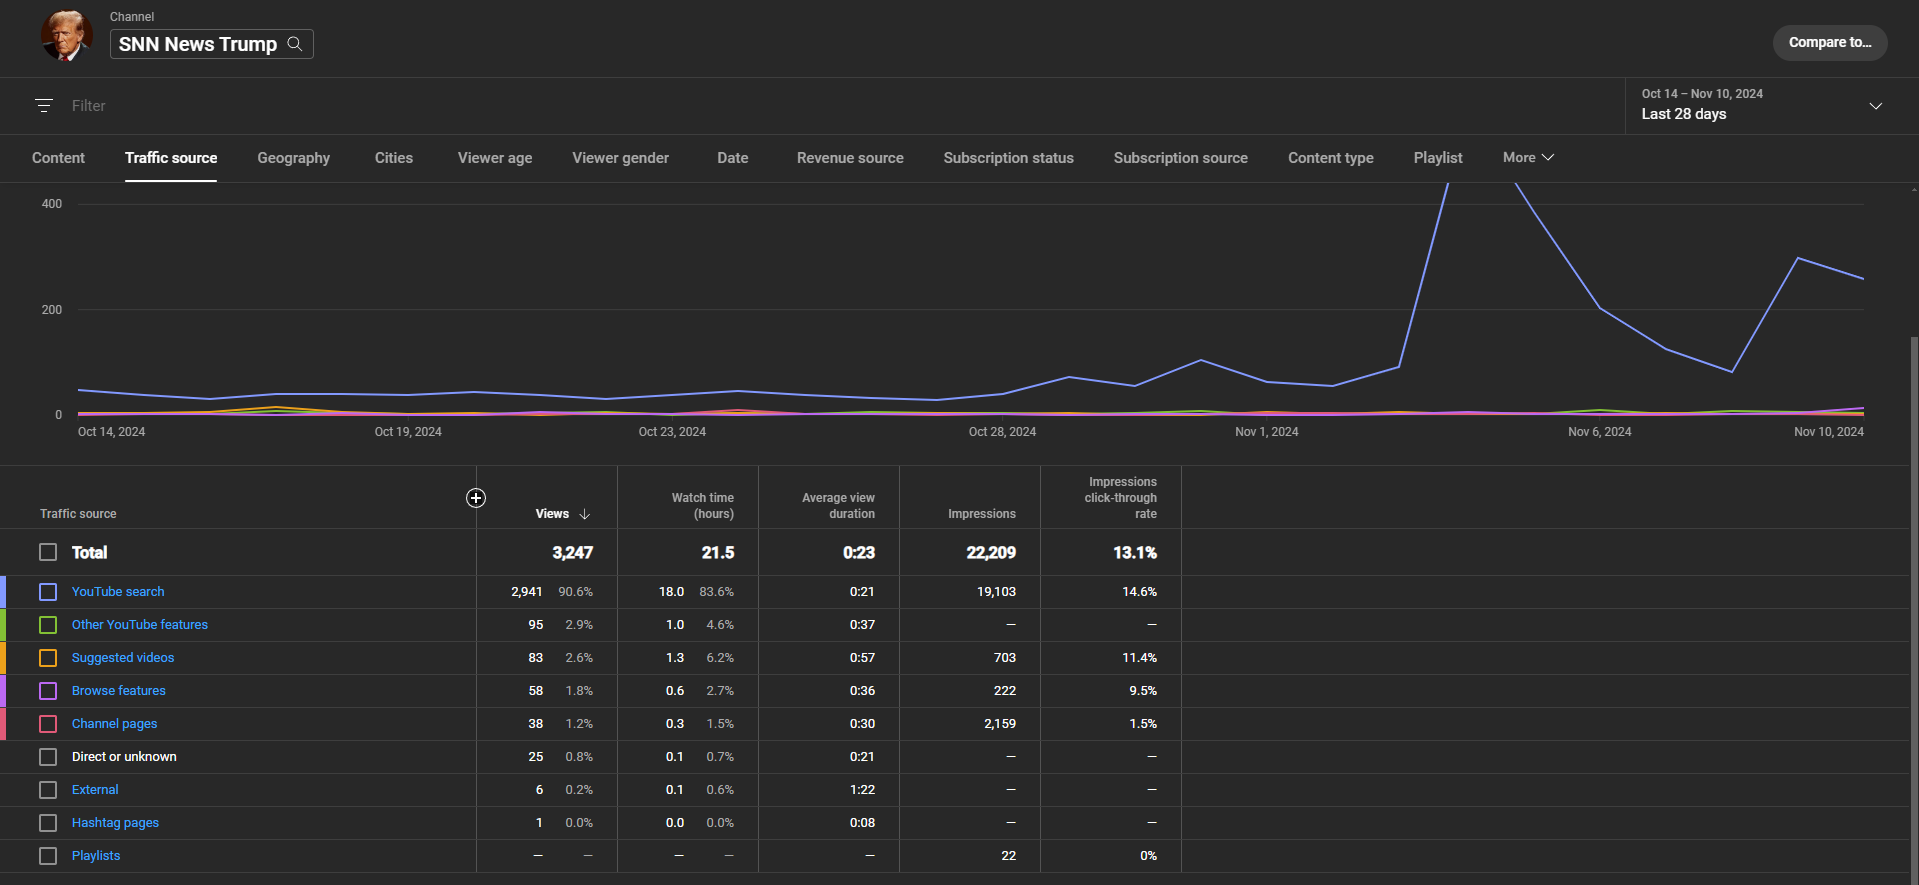Open the More tabs dropdown
Viewport: 1919px width, 885px height.
[x=1528, y=158]
